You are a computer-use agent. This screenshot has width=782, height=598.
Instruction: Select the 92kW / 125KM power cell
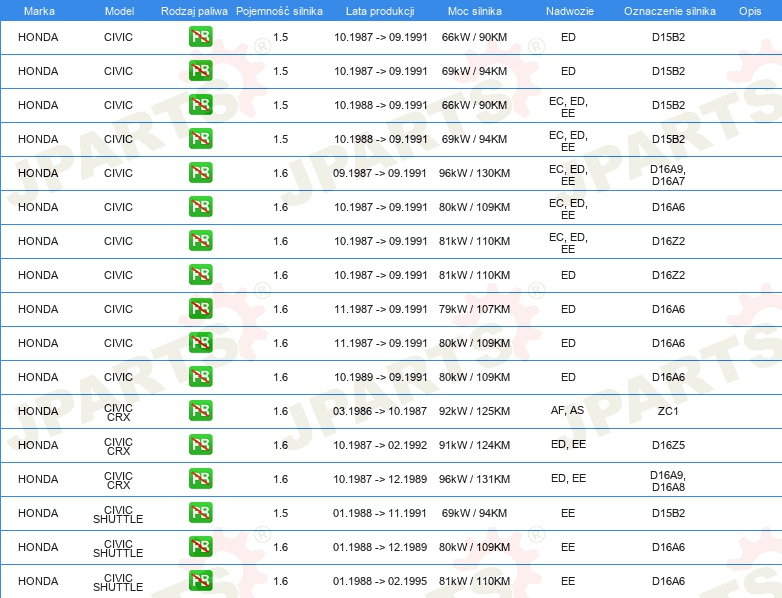tap(474, 411)
